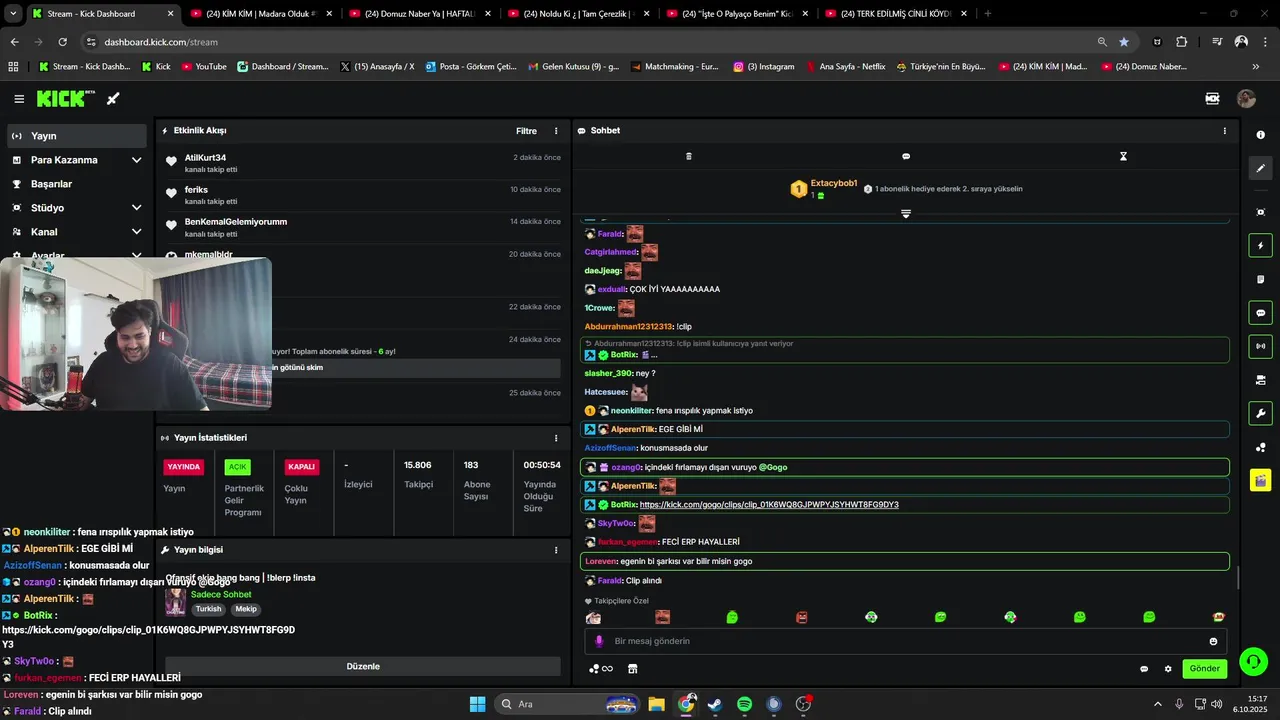Click the pin icon next to Kick logo
The height and width of the screenshot is (720, 1280).
[x=113, y=99]
